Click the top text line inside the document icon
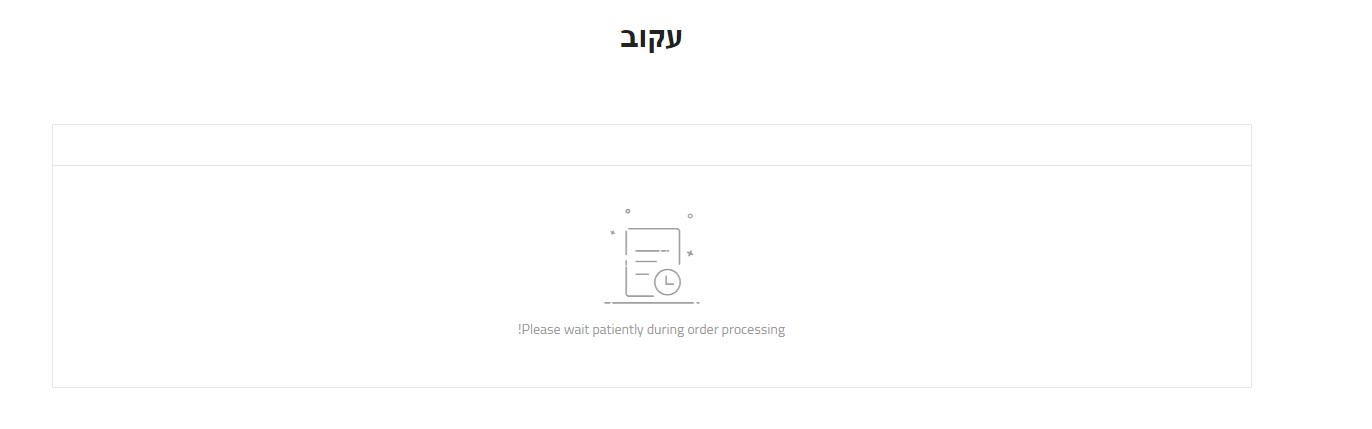 (651, 250)
